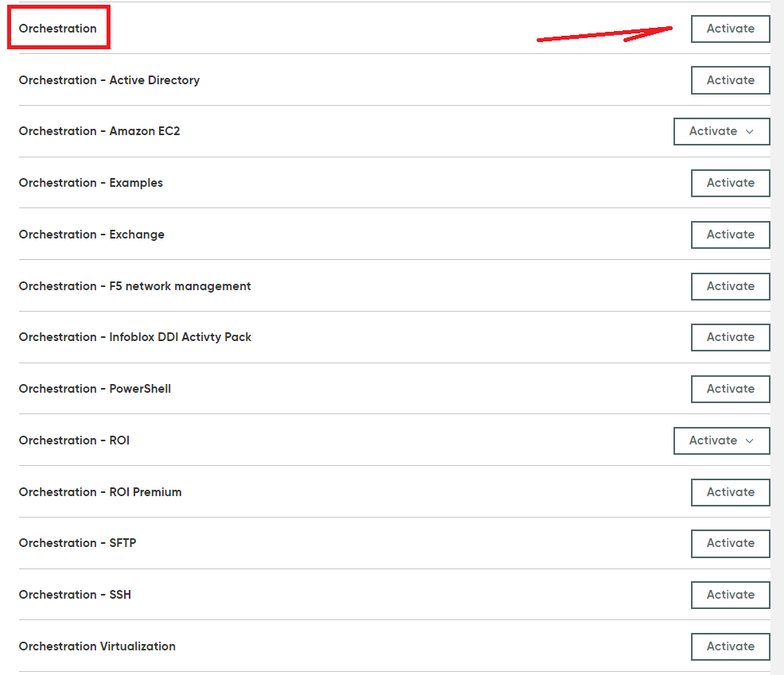Activate Orchestration - SFTP plugin
The height and width of the screenshot is (675, 784).
(730, 544)
